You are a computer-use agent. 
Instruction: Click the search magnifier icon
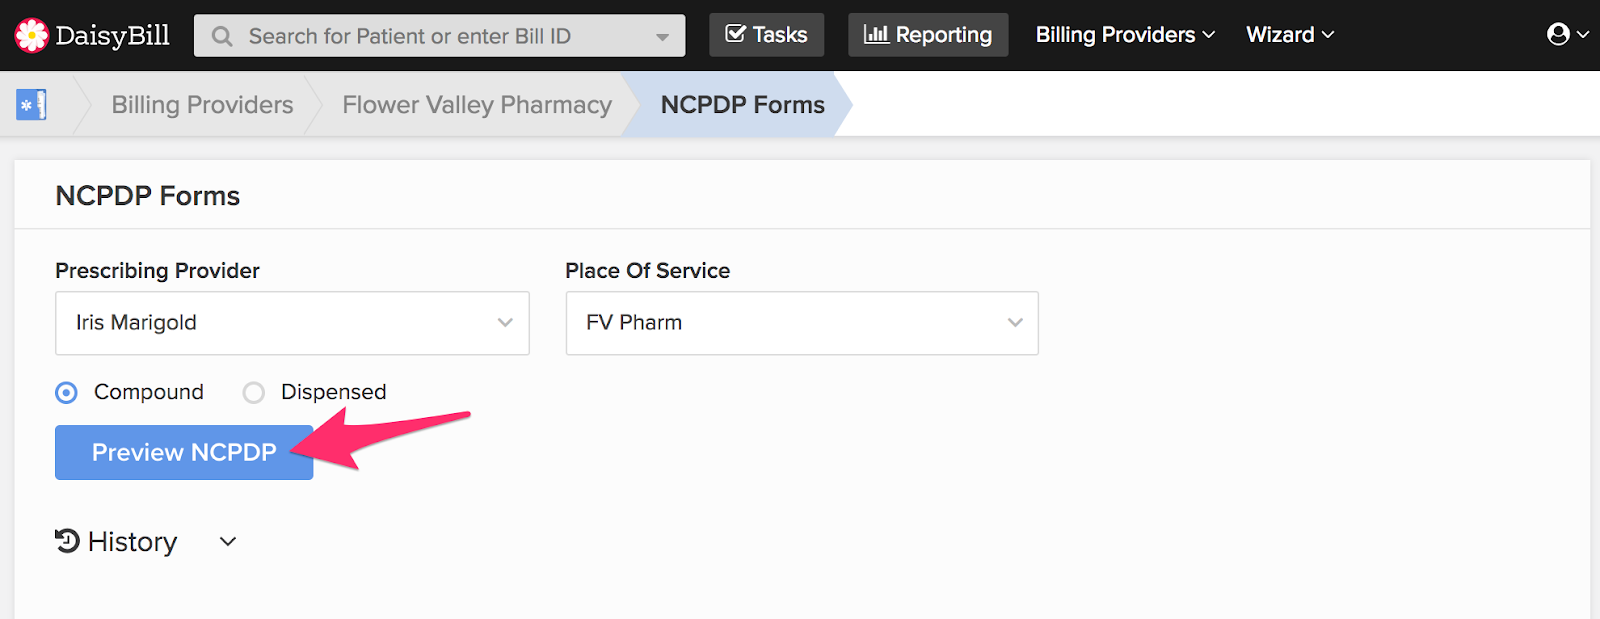coord(222,36)
